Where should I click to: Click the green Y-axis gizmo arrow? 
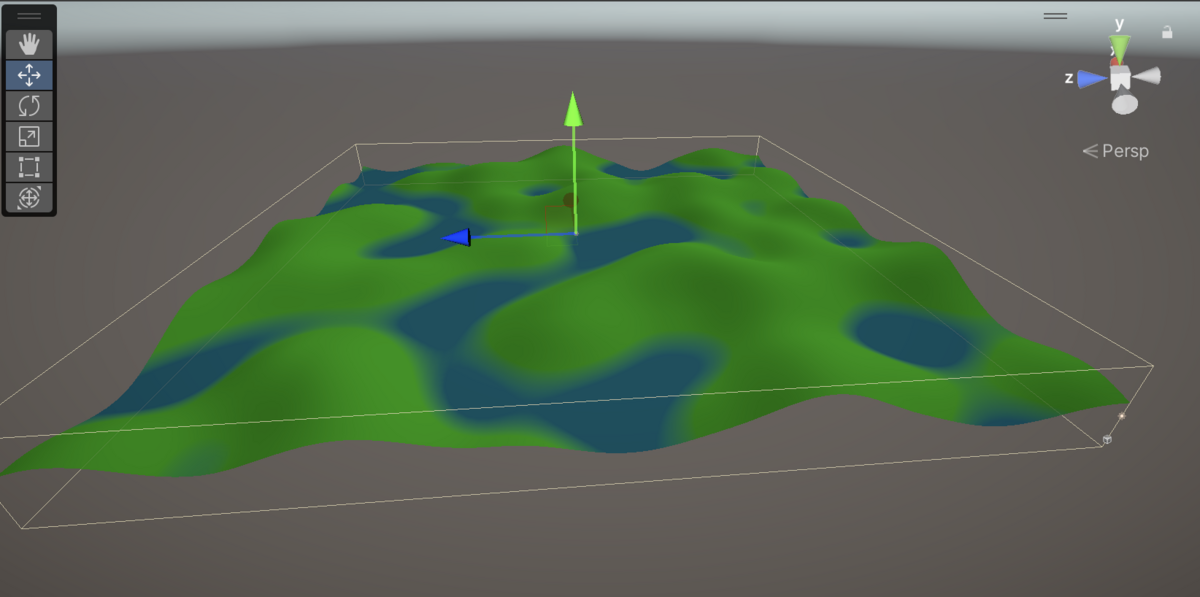click(x=573, y=109)
